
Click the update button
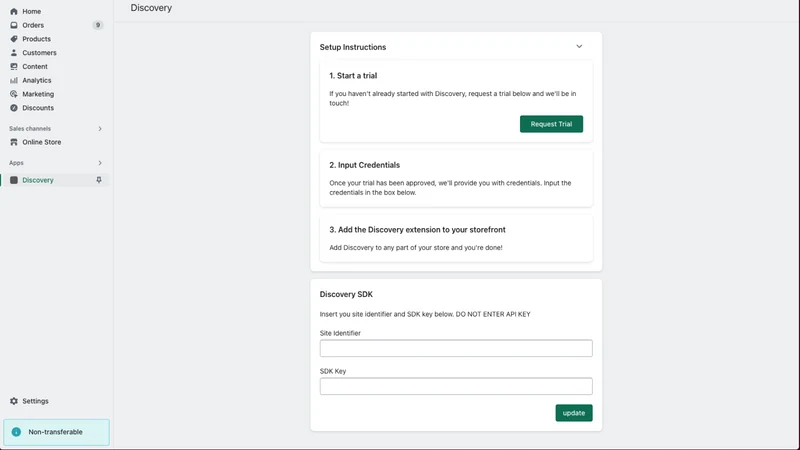(x=574, y=413)
